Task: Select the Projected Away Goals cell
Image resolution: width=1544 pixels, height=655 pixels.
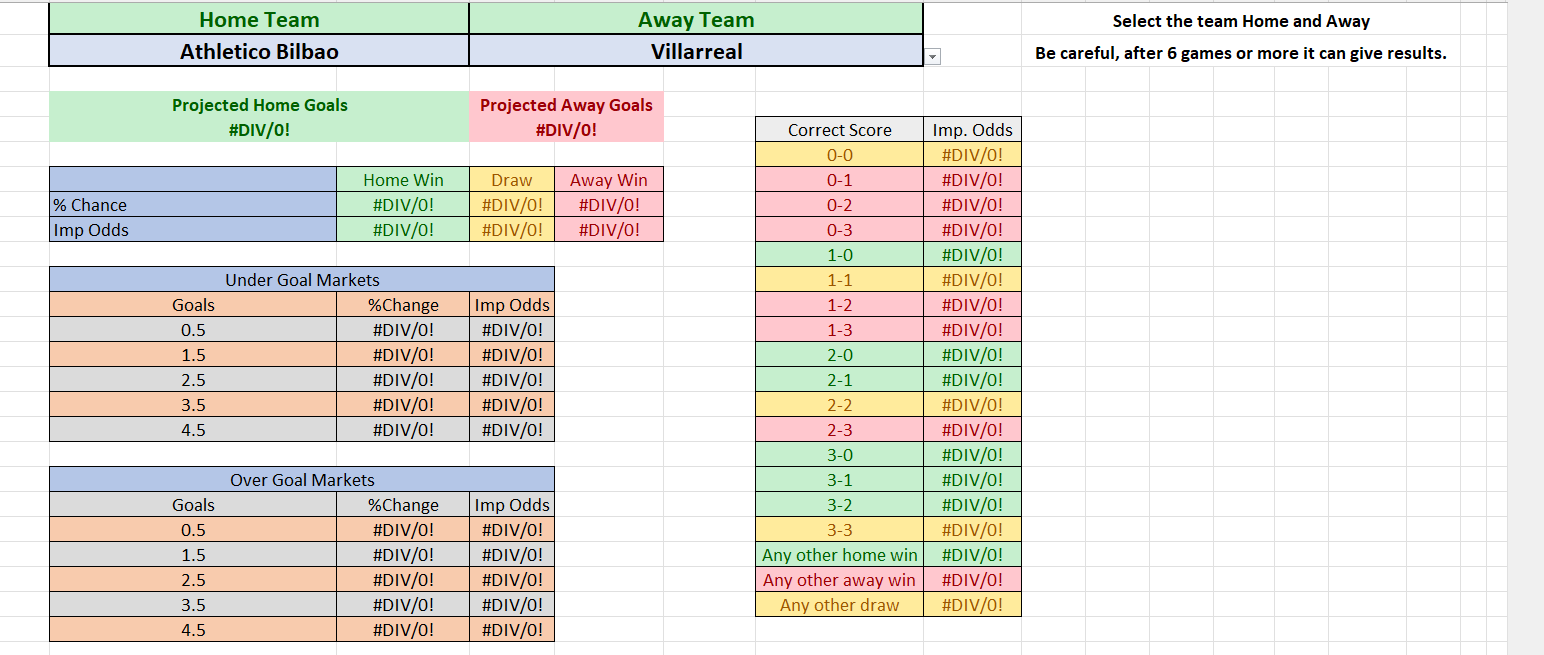Action: 566,117
